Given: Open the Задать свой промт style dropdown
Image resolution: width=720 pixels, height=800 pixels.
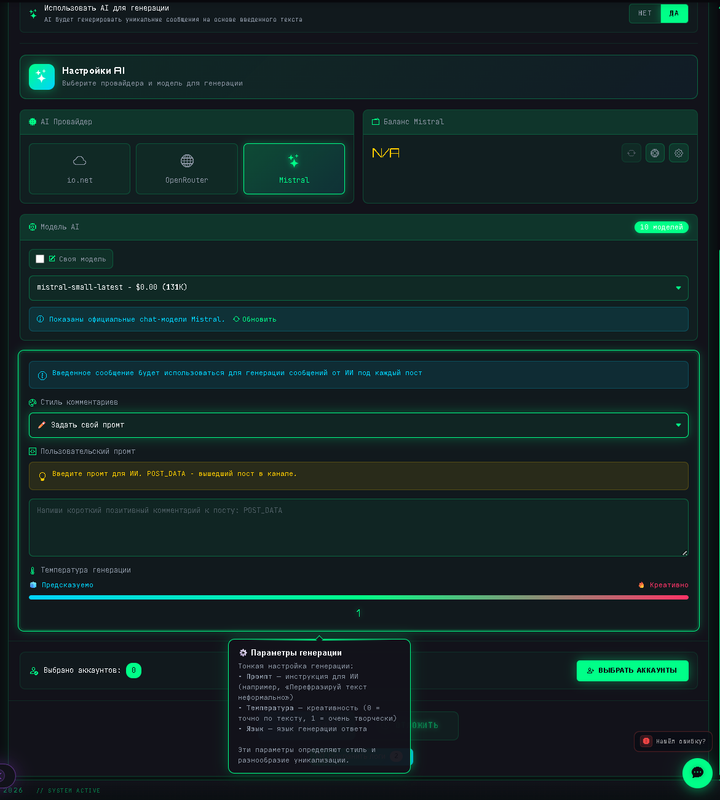Looking at the screenshot, I should tap(359, 425).
